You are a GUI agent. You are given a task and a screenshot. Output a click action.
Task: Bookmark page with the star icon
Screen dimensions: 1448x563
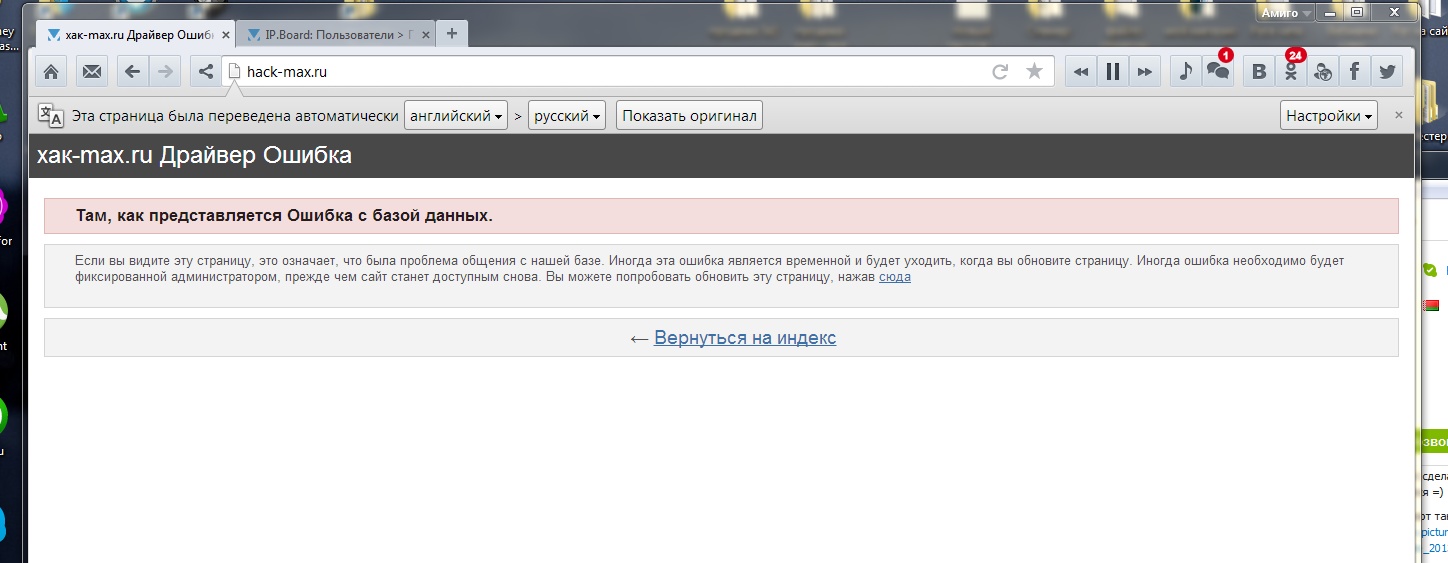[1034, 72]
